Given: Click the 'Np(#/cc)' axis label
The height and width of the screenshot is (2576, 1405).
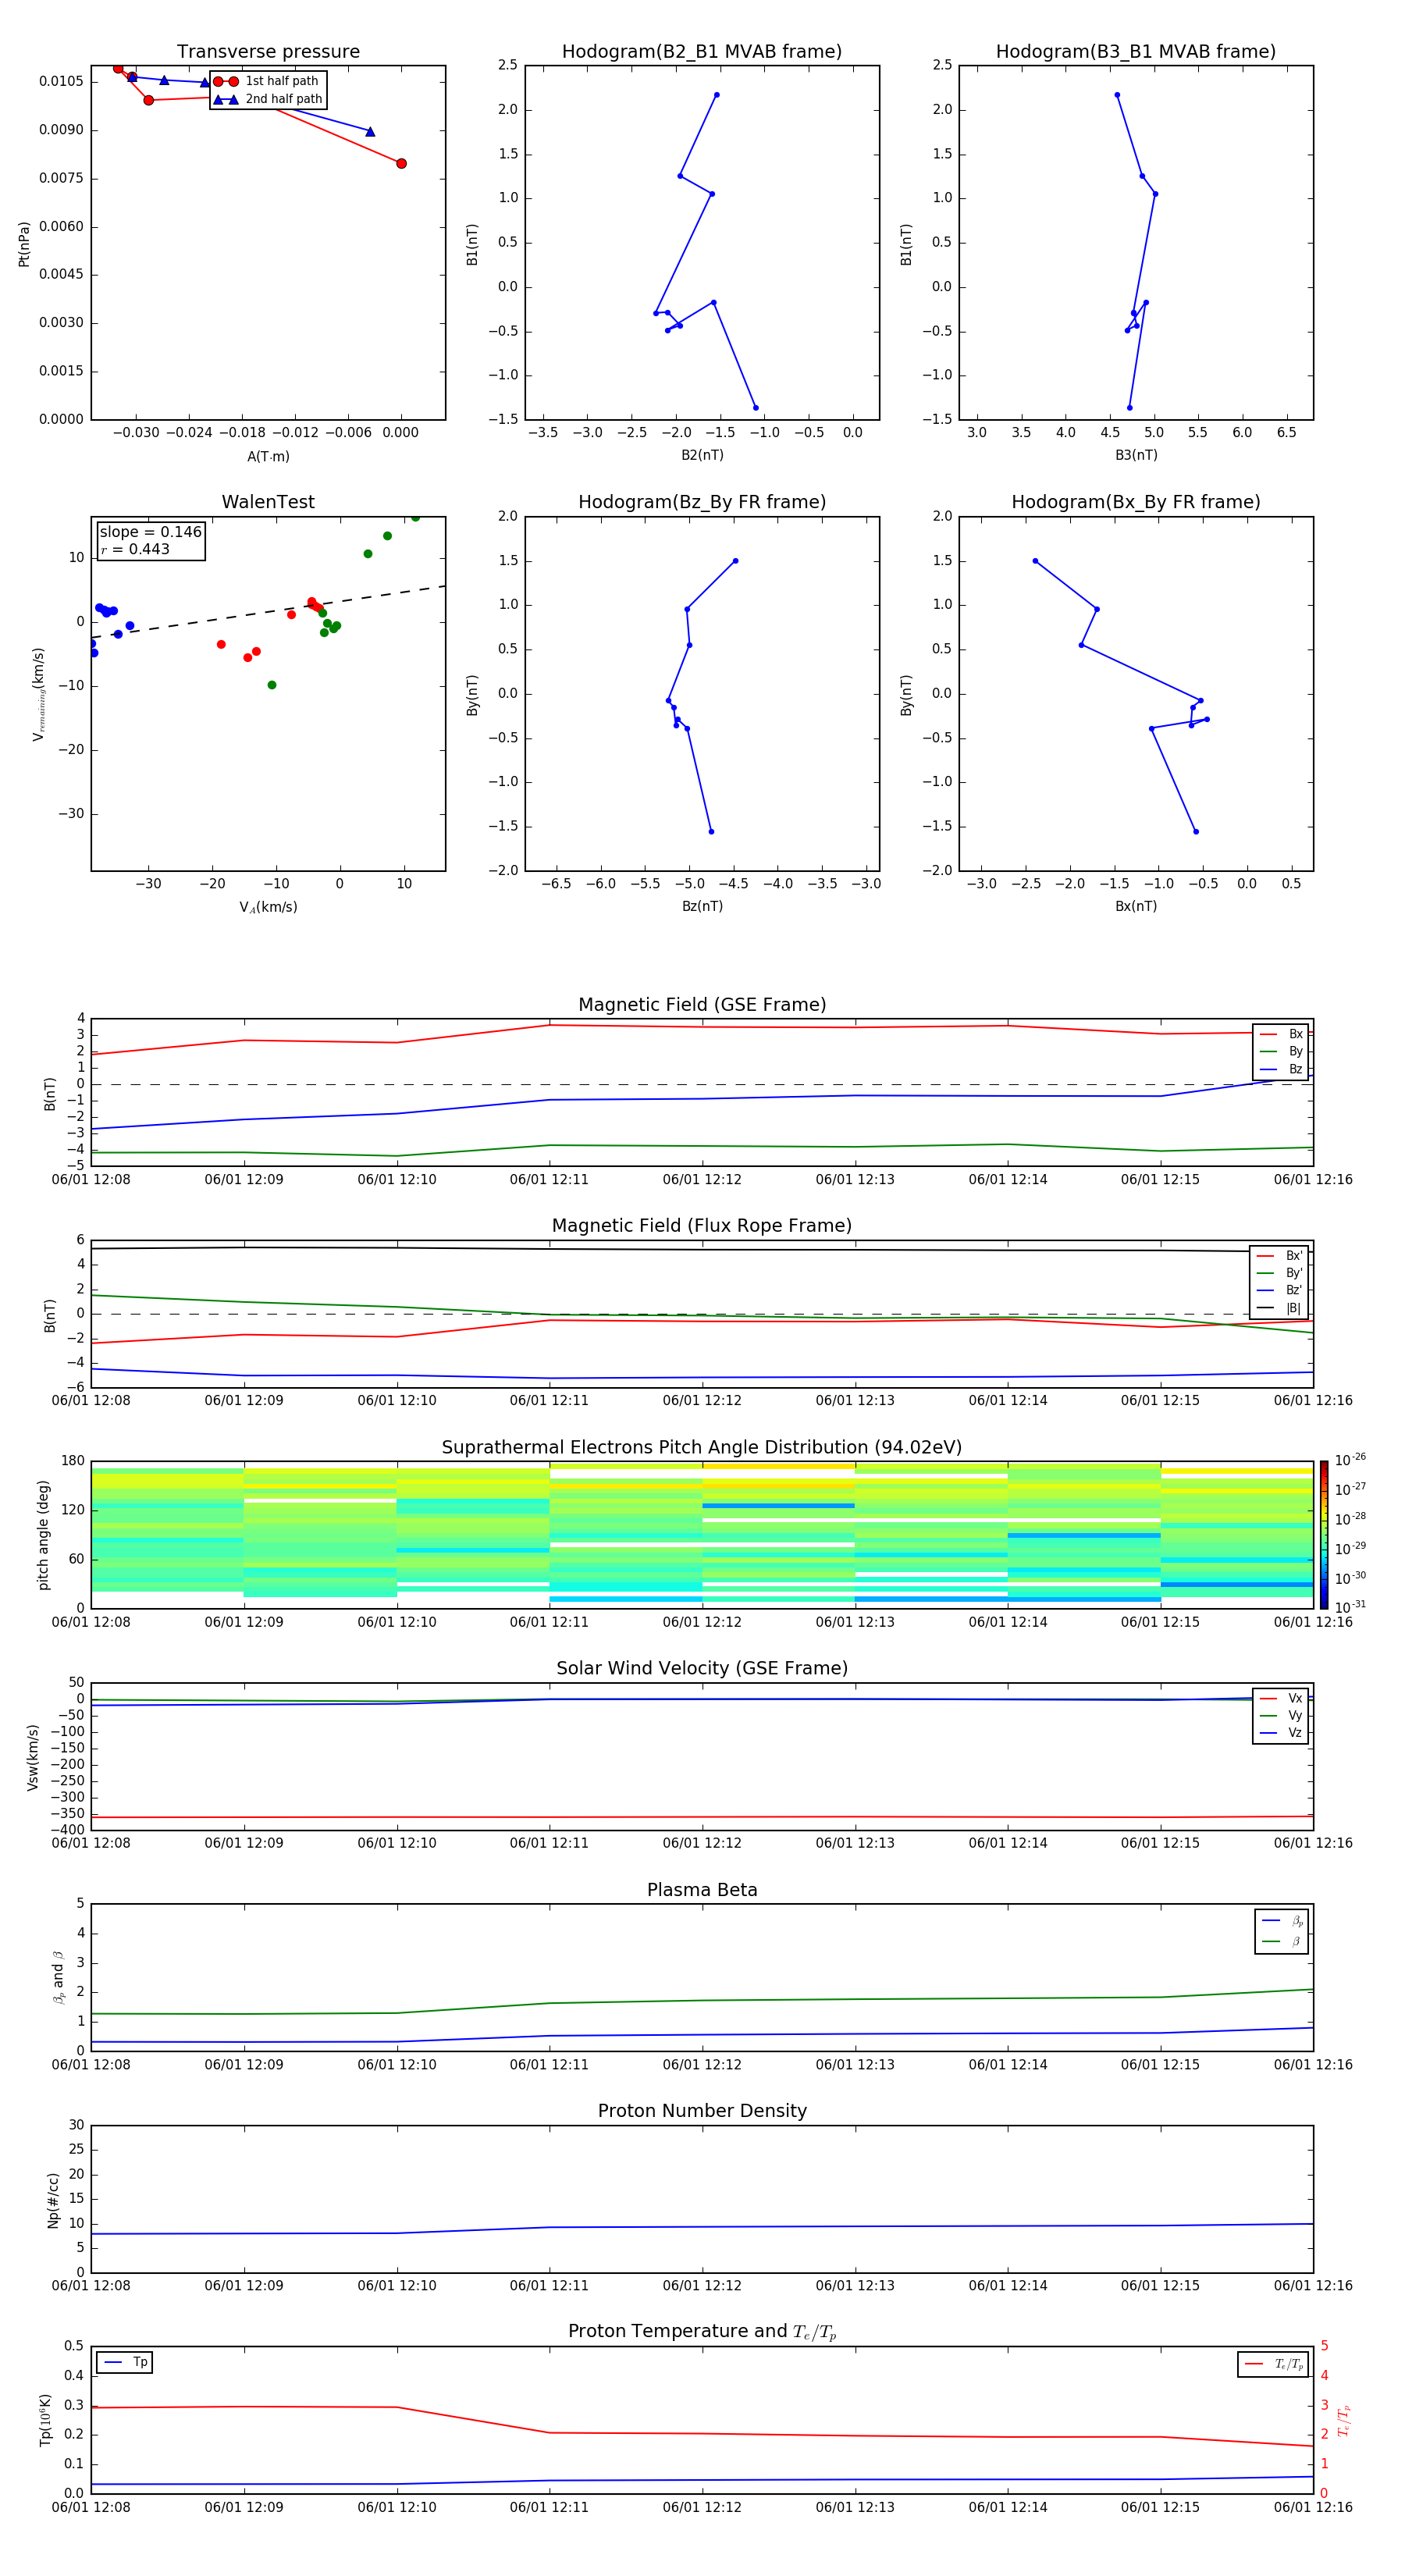Looking at the screenshot, I should pos(53,2200).
